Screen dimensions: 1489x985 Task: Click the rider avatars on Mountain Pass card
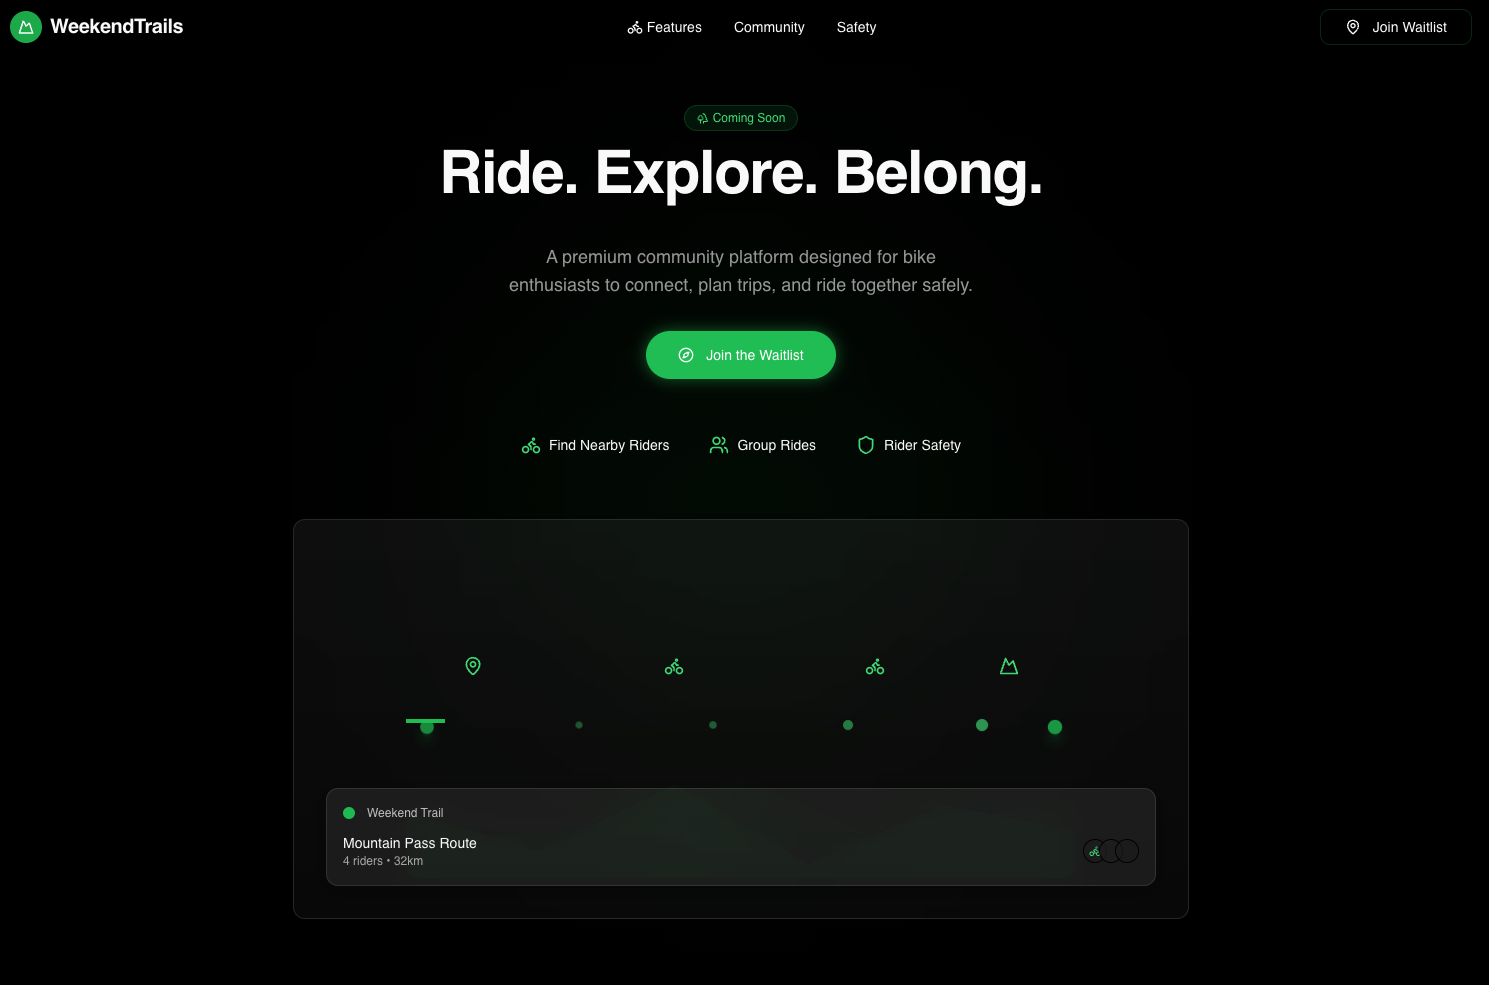pos(1111,851)
